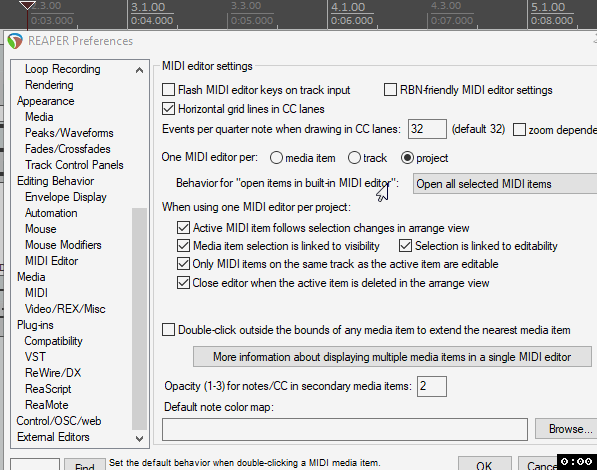The width and height of the screenshot is (597, 470).
Task: Open the 'Open all selected MIDI items' dropdown
Action: [505, 184]
